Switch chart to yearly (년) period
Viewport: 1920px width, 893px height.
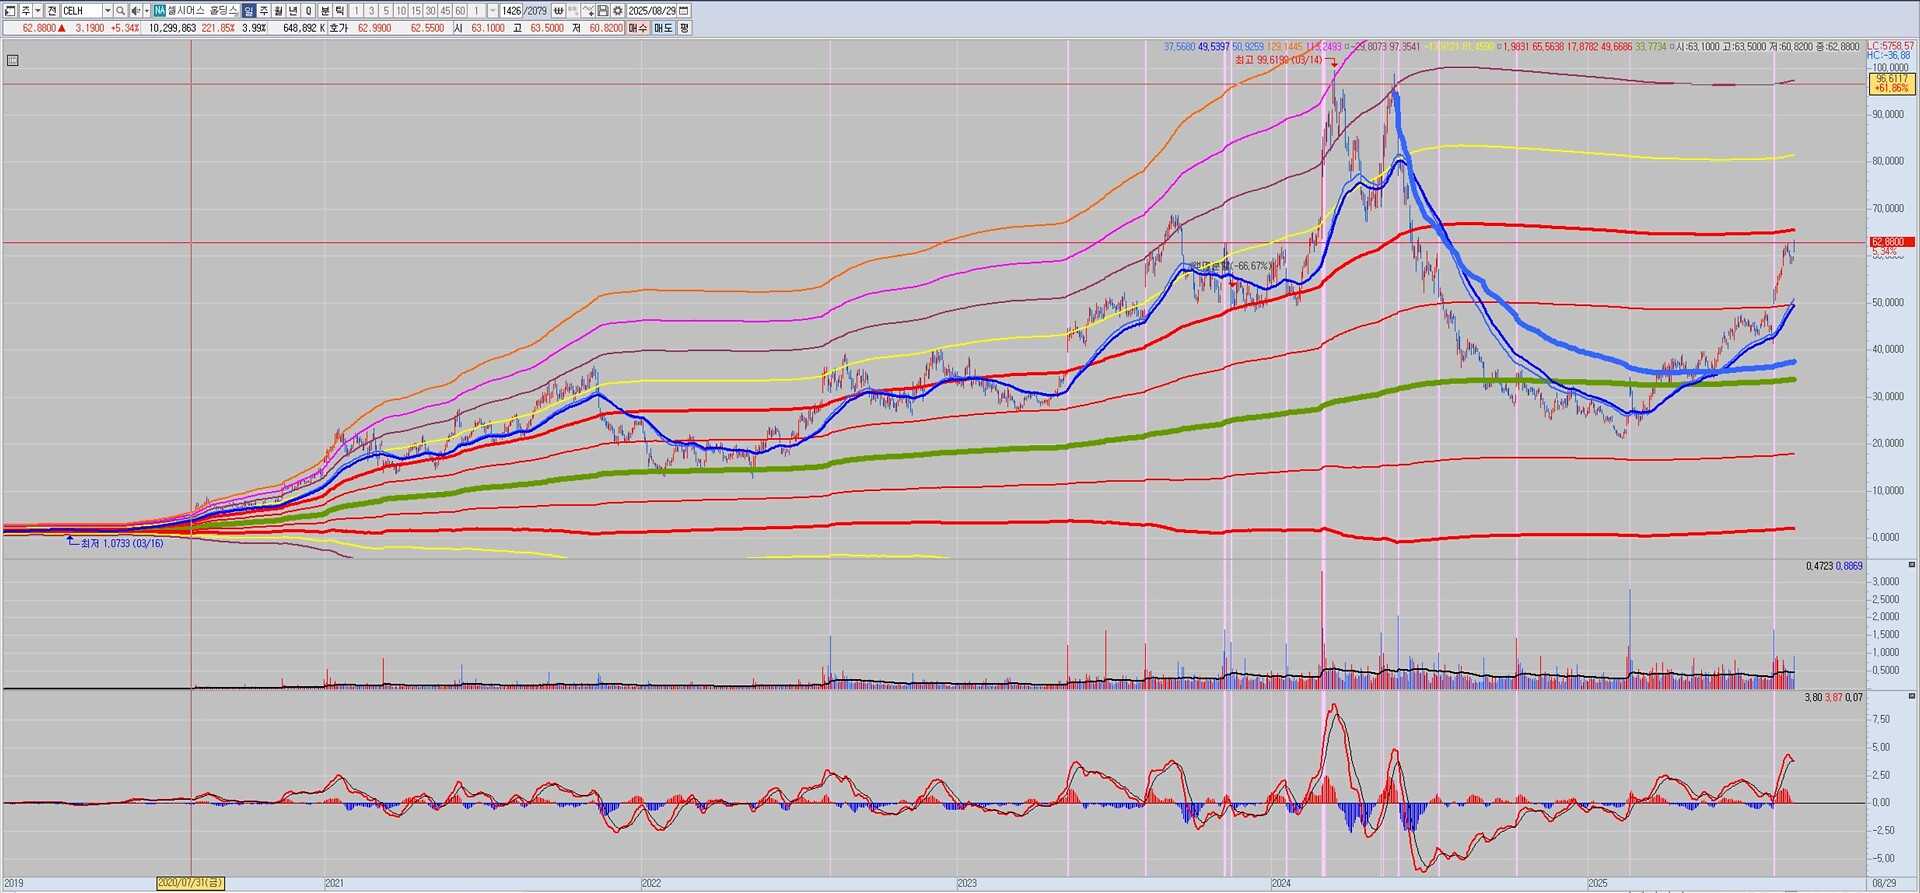tap(294, 11)
